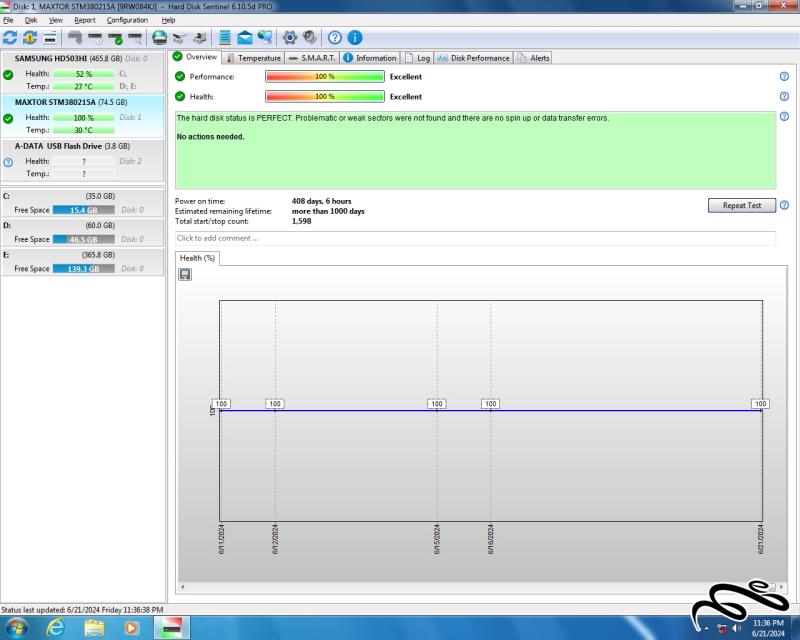This screenshot has height=640, width=800.
Task: Click the drive icon with green checkmark
Action: [115, 38]
